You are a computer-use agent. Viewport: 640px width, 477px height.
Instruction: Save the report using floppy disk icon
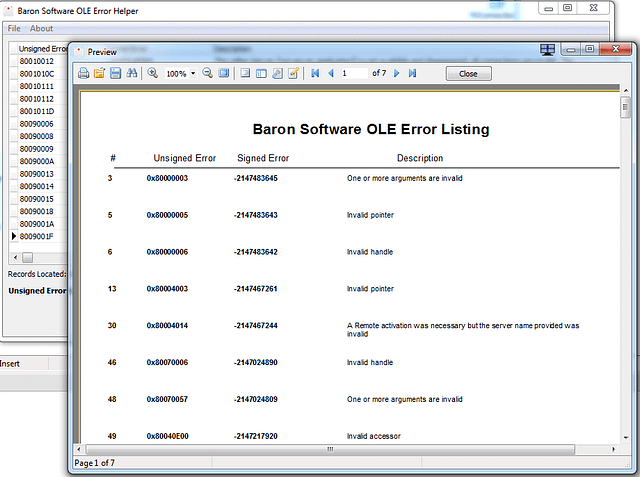(x=115, y=73)
